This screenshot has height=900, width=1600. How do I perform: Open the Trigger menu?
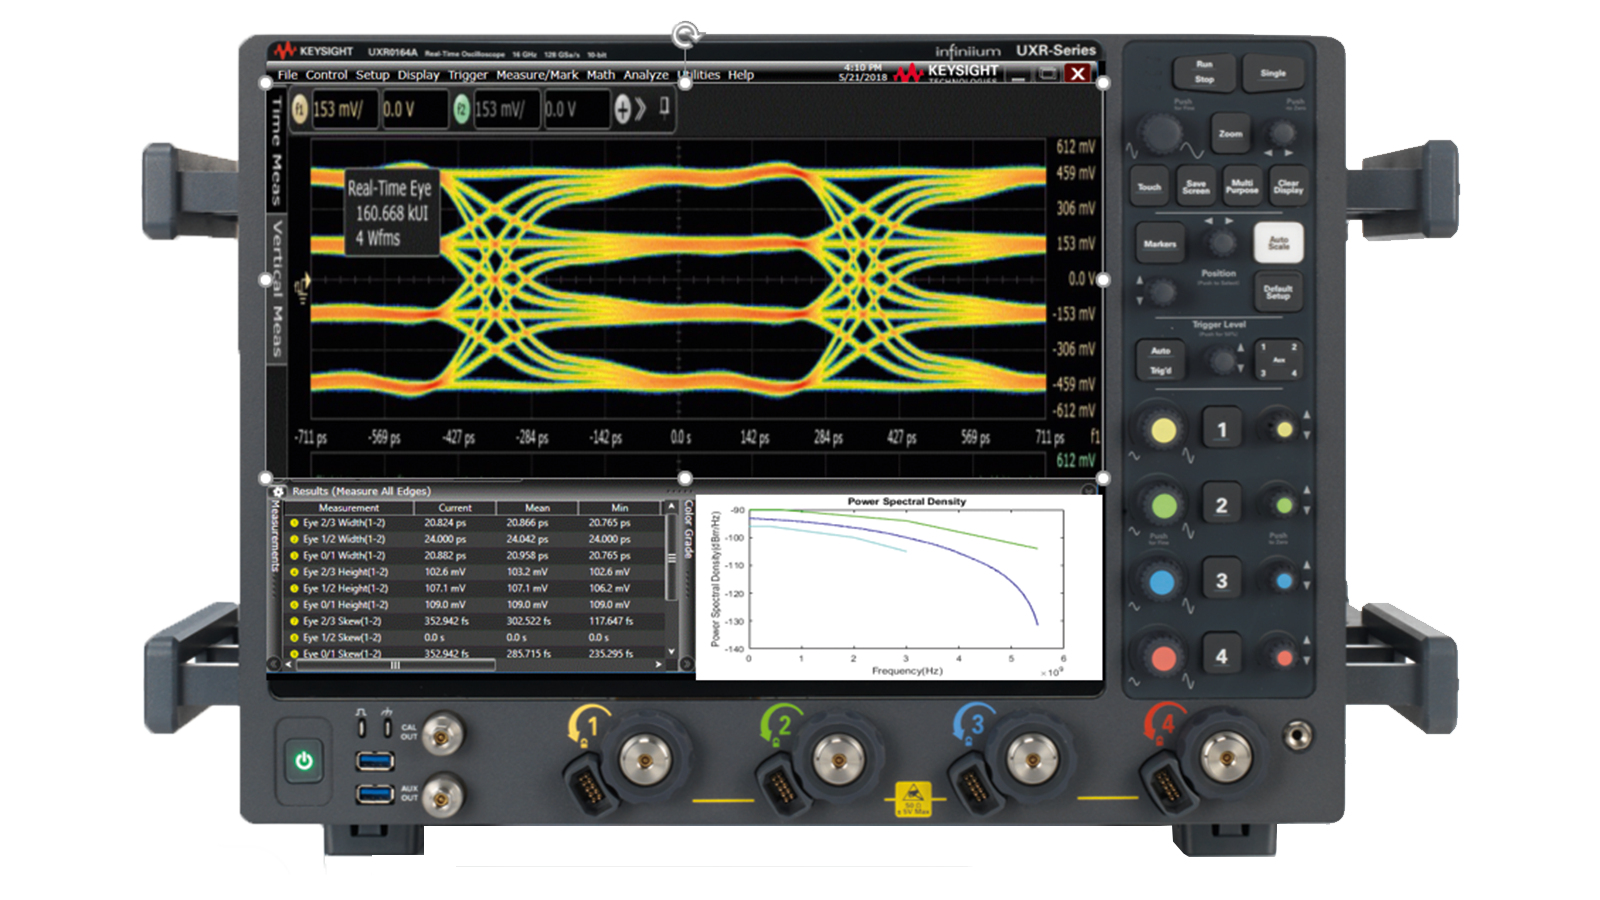(467, 75)
